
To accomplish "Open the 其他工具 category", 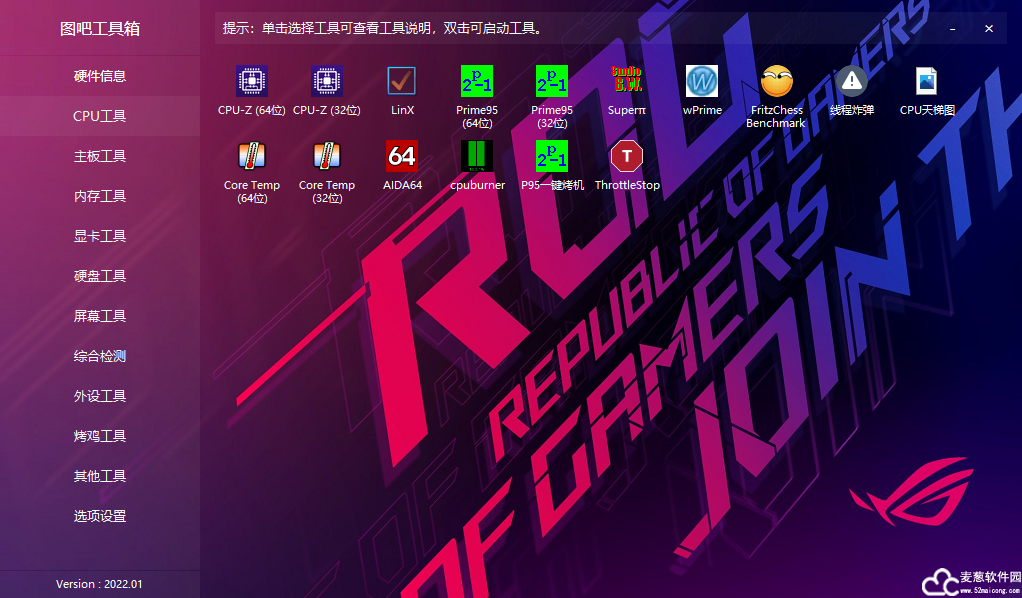I will pyautogui.click(x=100, y=476).
